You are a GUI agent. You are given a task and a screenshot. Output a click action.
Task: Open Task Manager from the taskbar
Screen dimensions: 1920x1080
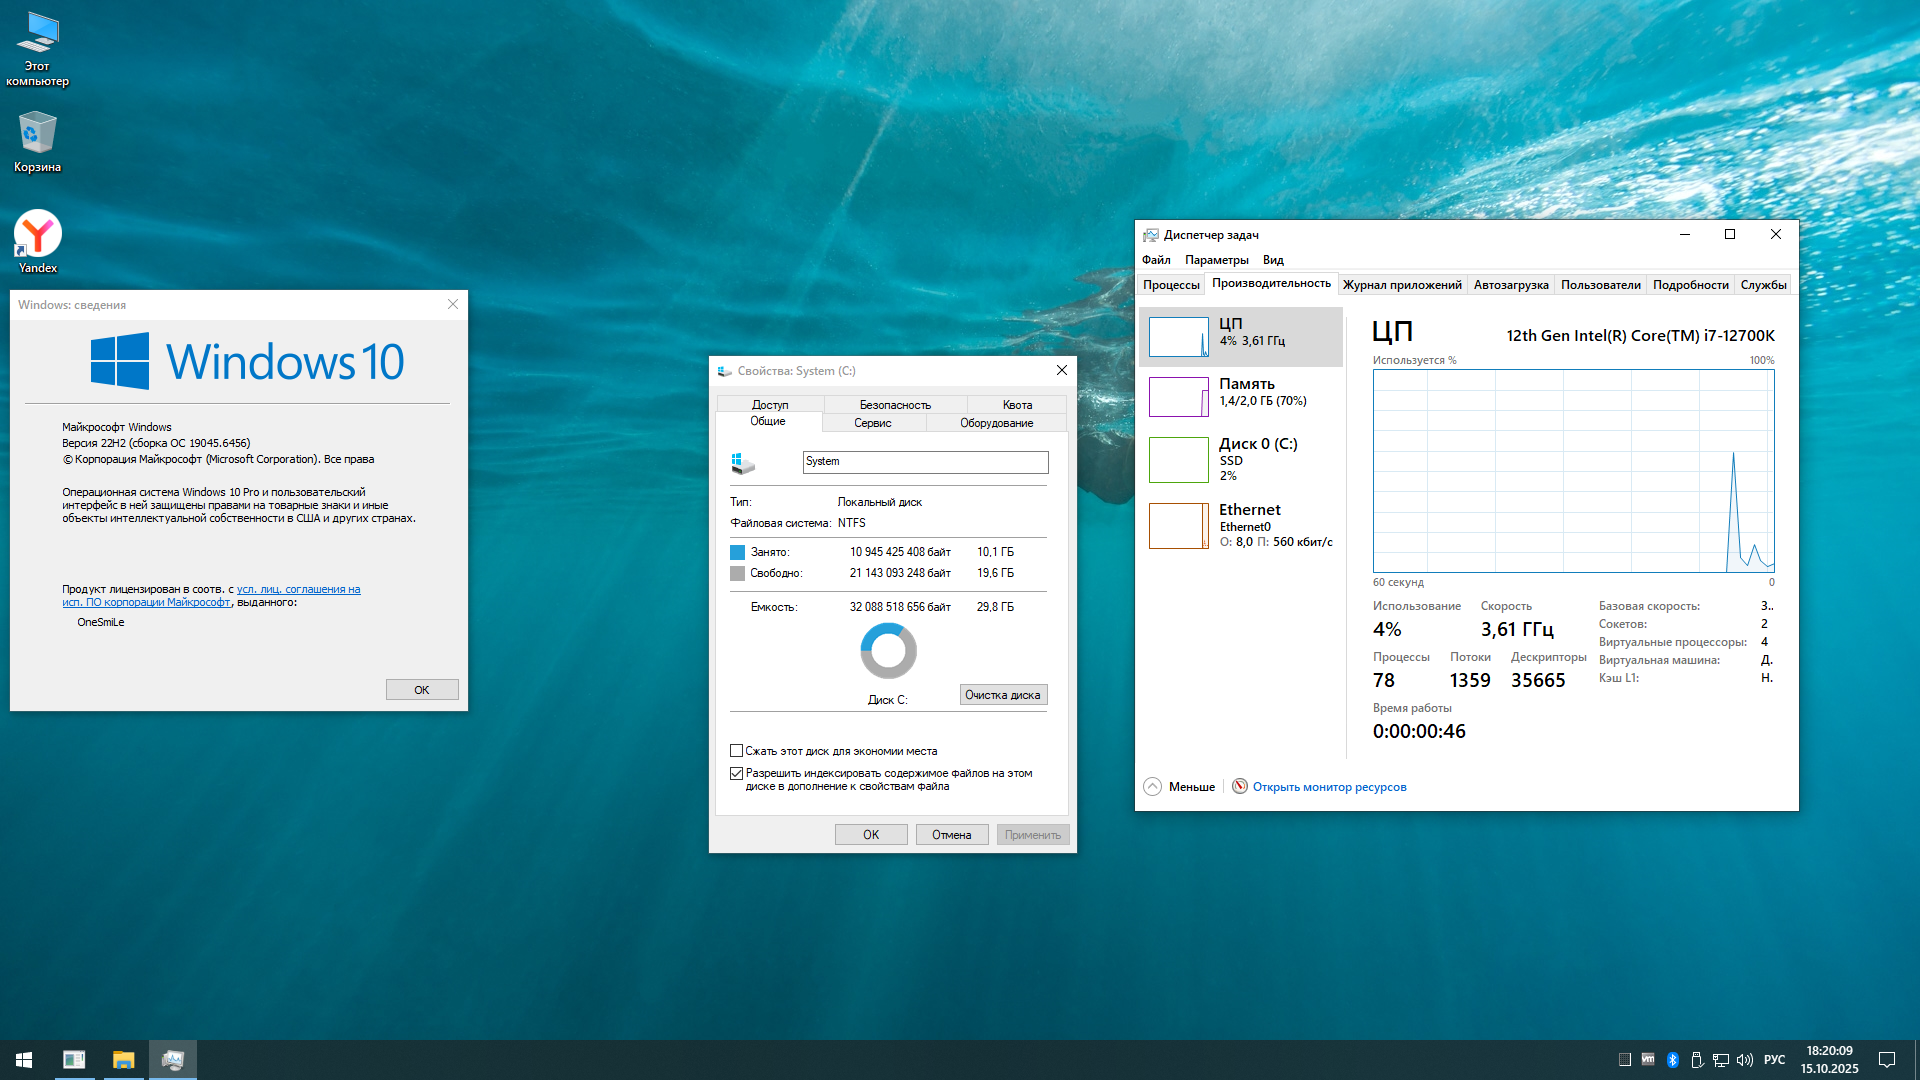172,1059
